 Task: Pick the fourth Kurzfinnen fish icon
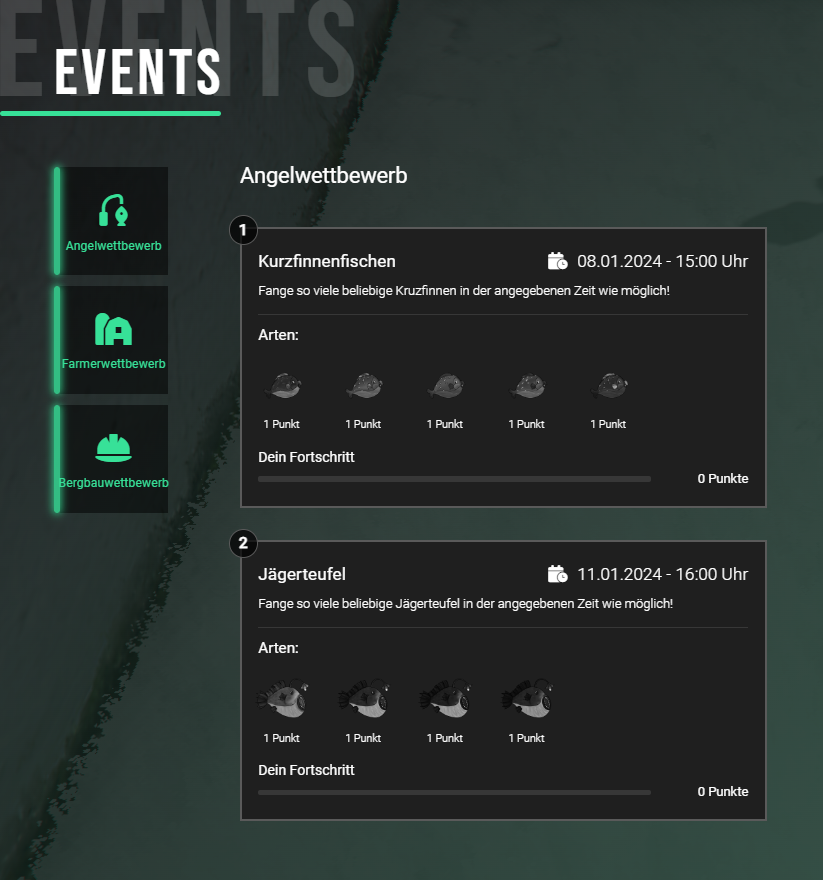click(x=527, y=385)
